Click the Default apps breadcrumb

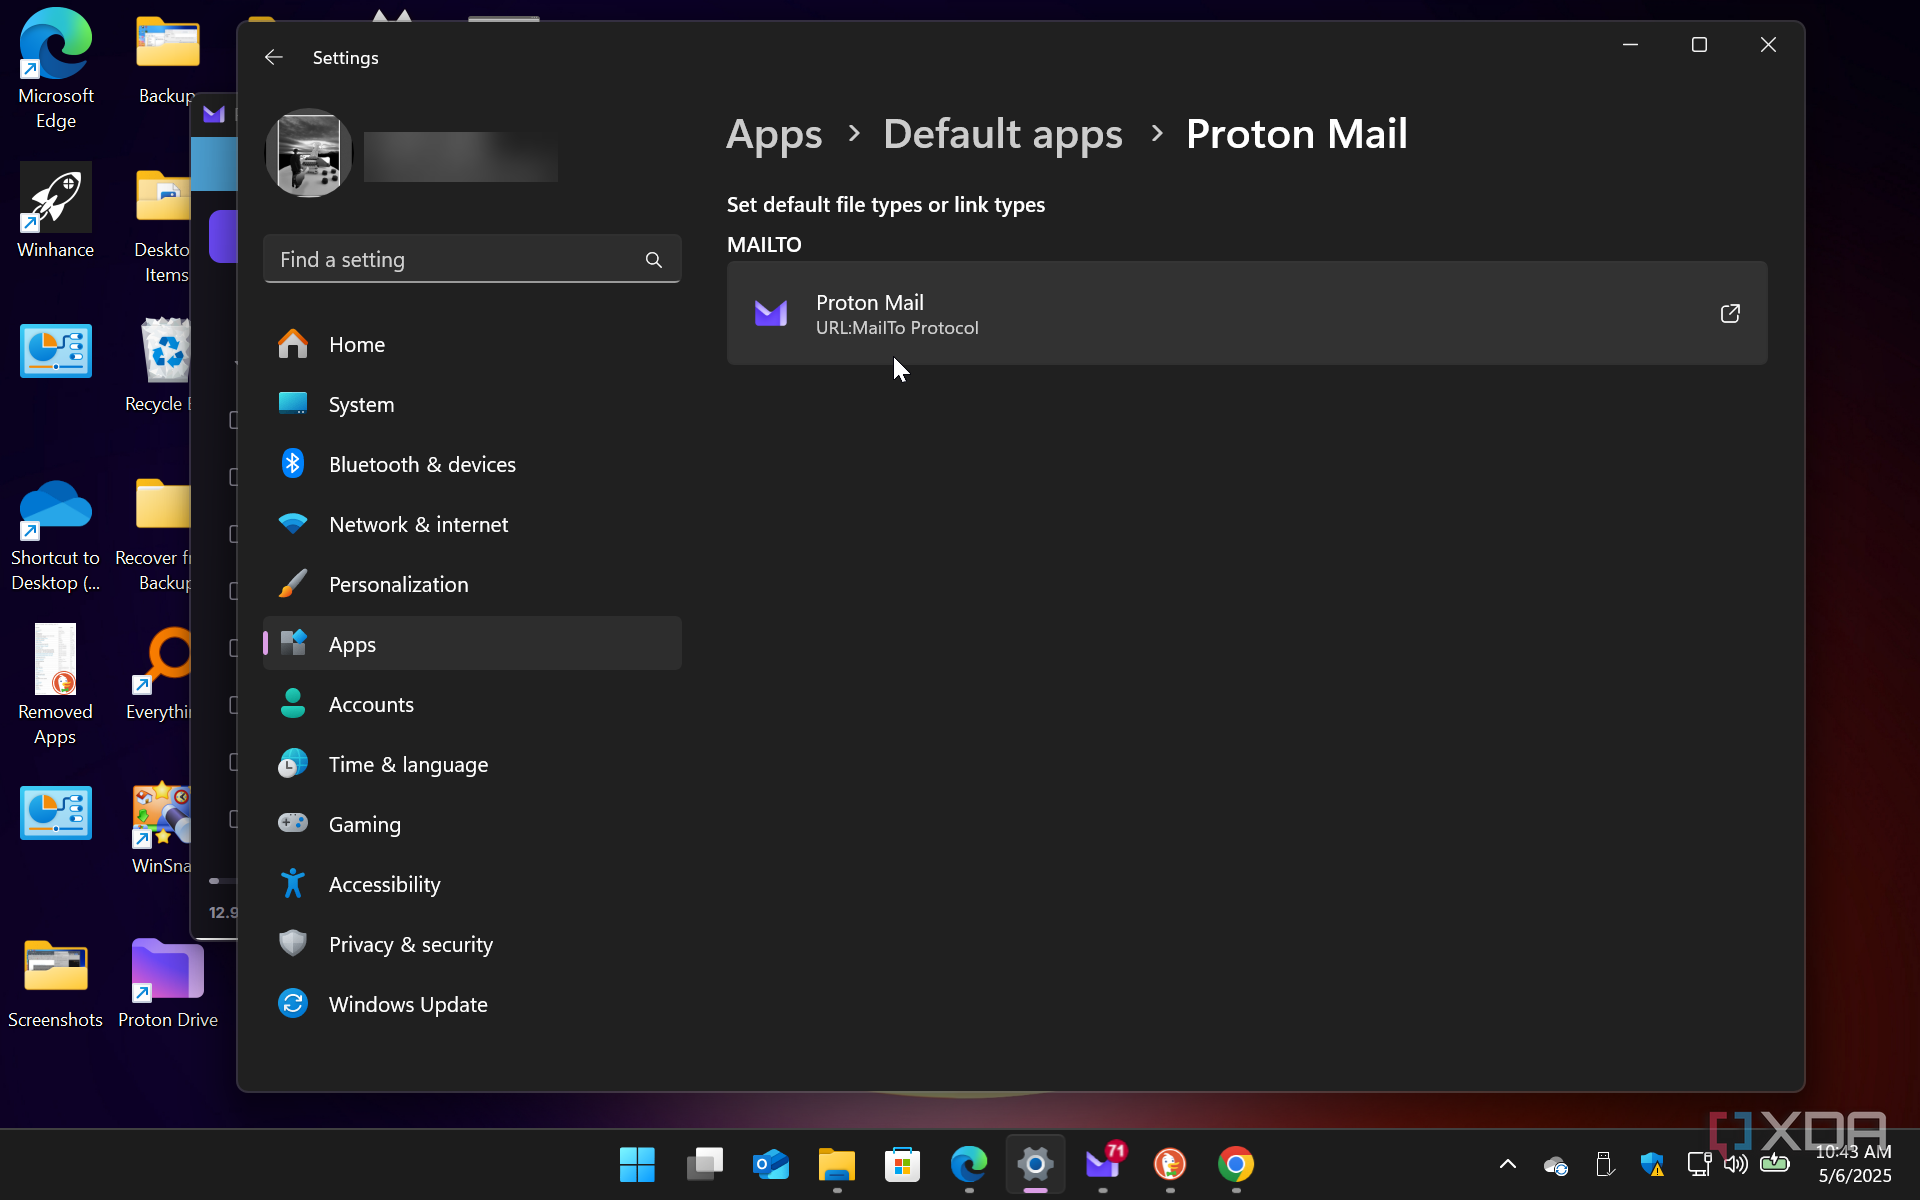coord(1002,134)
